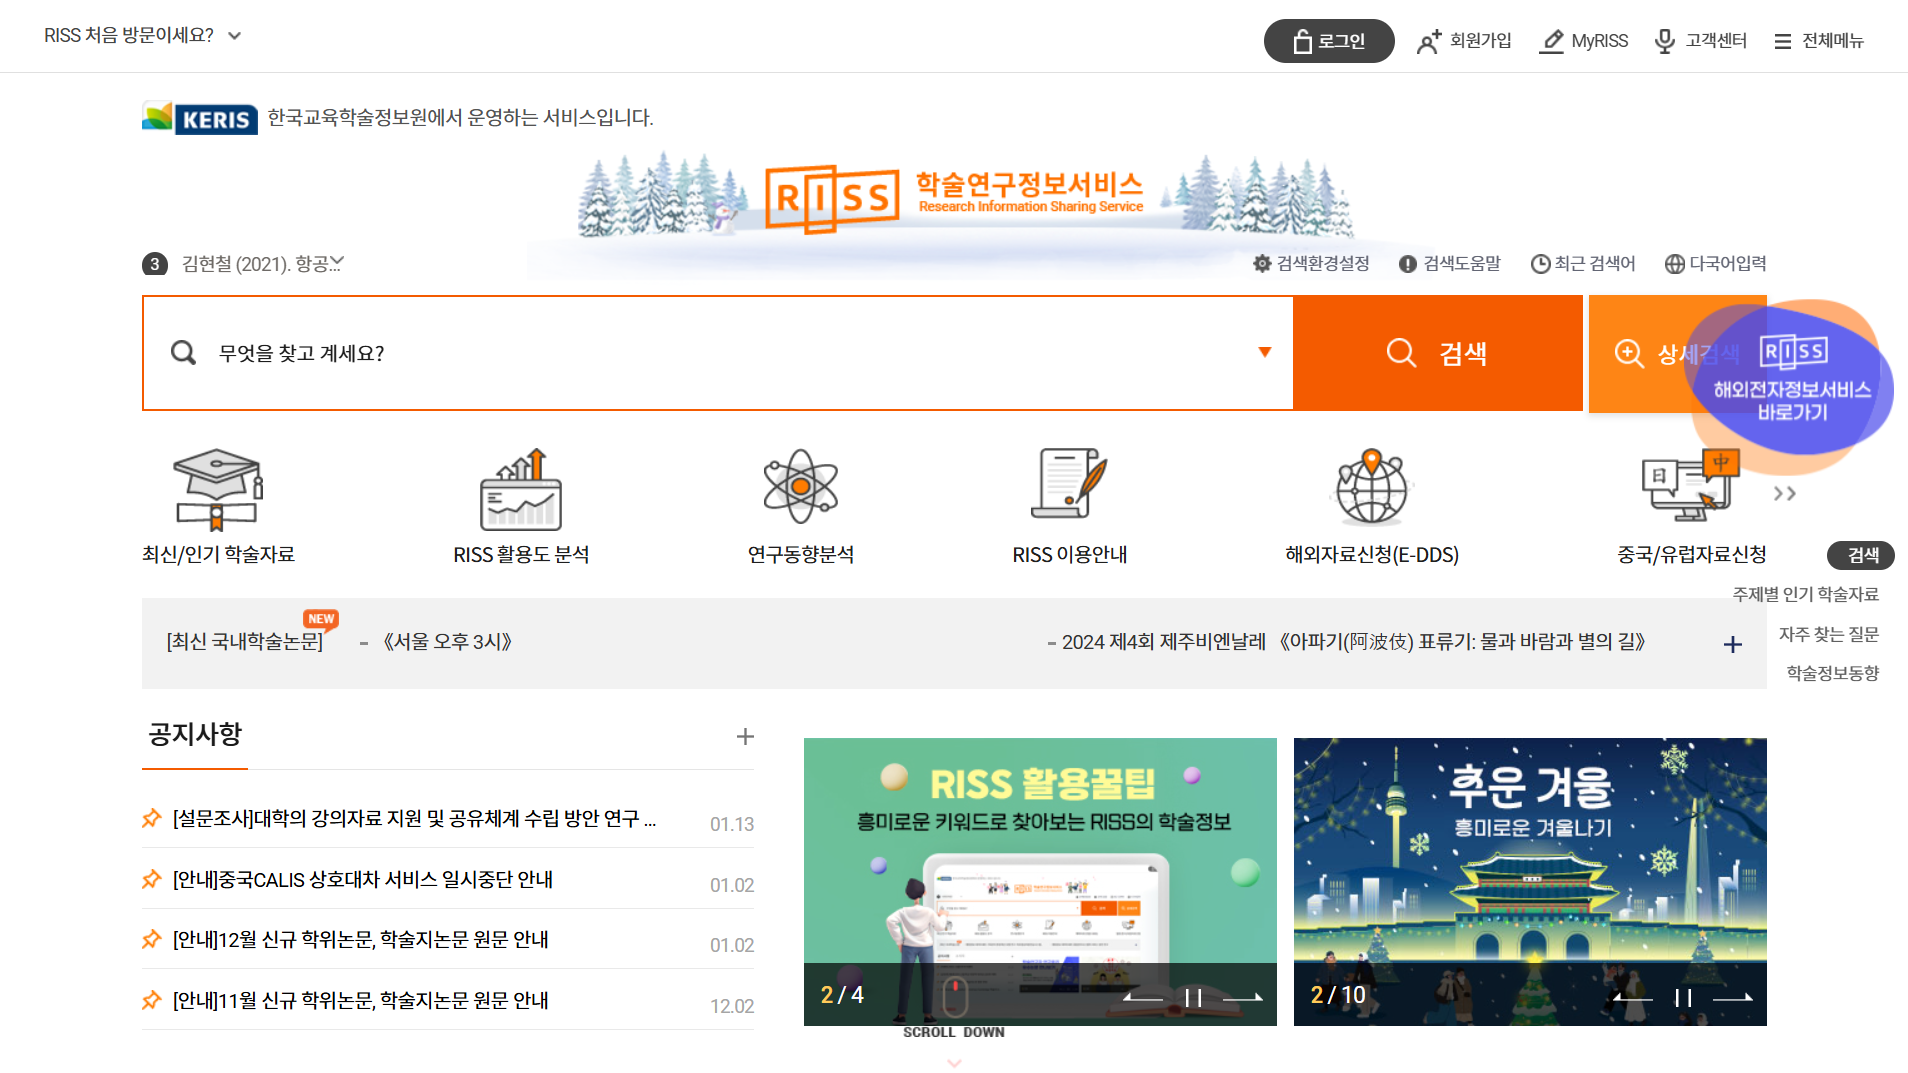
Task: Go to previous slide on RISS 활용꿀팁 banner
Action: [1143, 997]
